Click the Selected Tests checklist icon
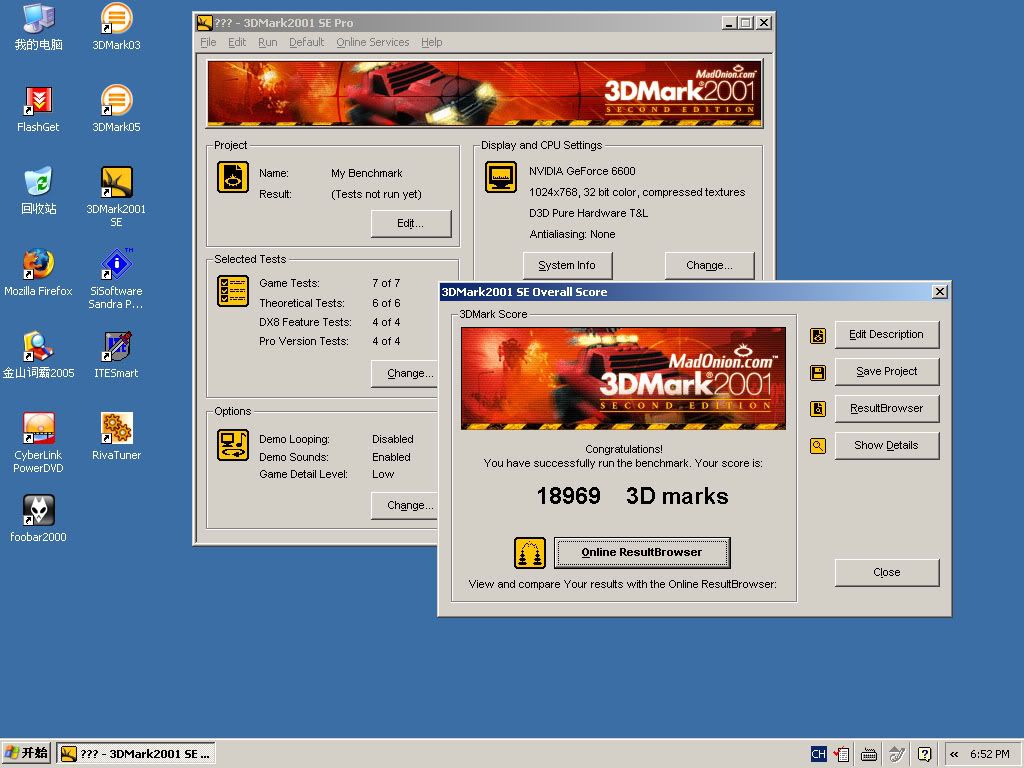This screenshot has width=1024, height=768. [232, 291]
